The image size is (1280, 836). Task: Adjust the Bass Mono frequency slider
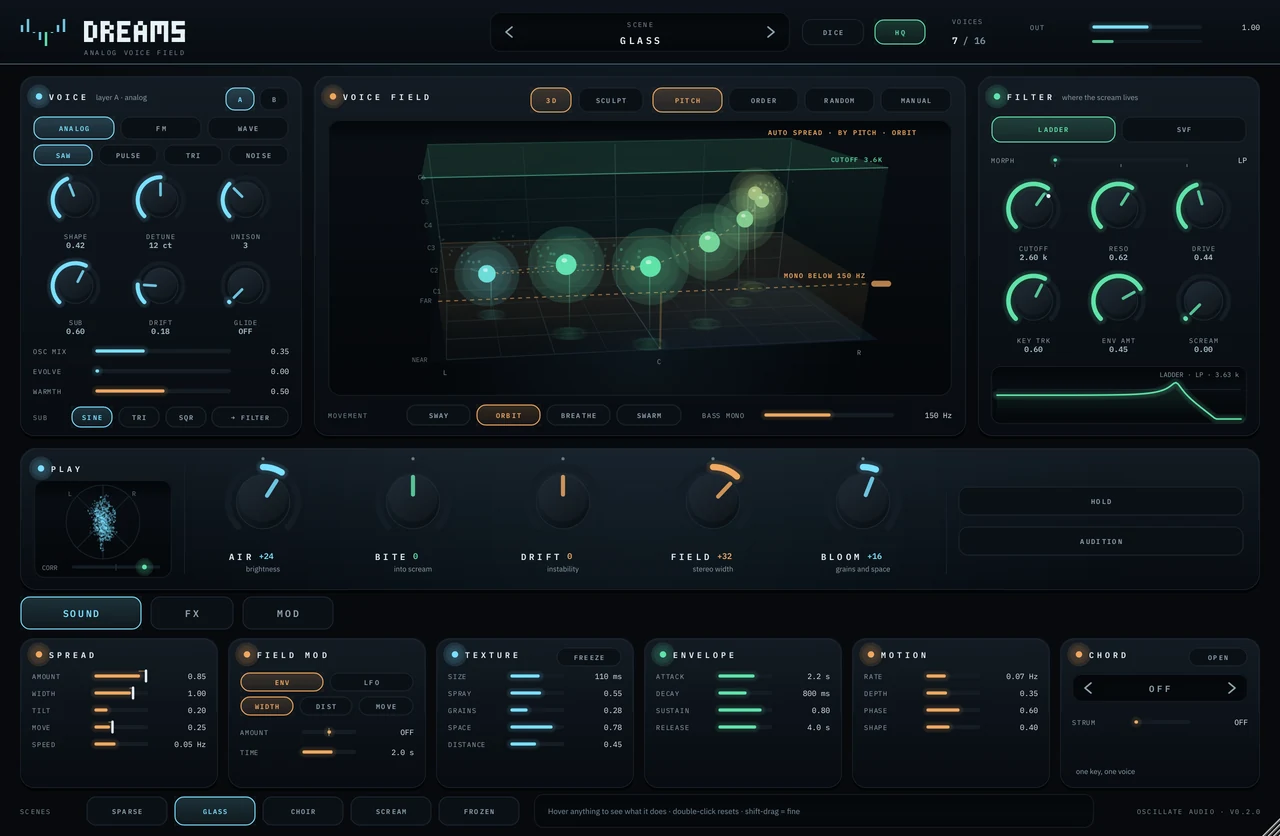pyautogui.click(x=828, y=415)
